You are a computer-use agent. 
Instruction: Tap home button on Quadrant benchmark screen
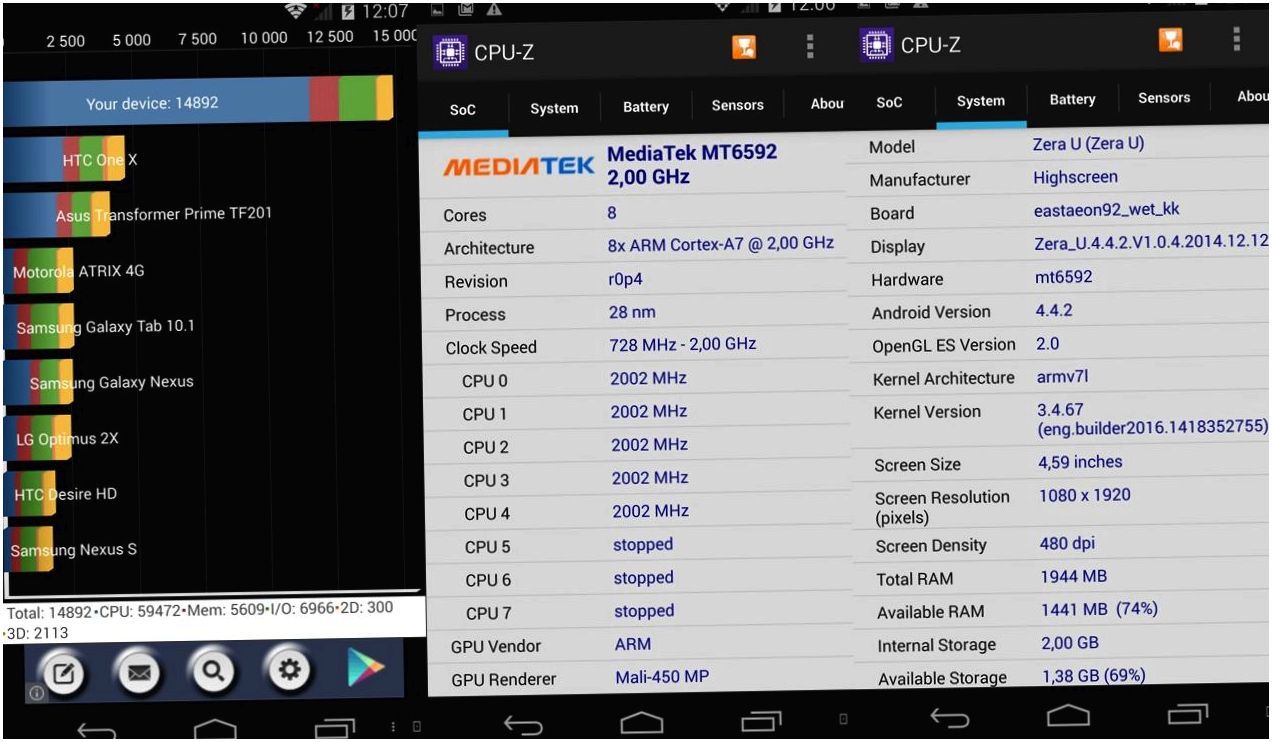(x=215, y=729)
